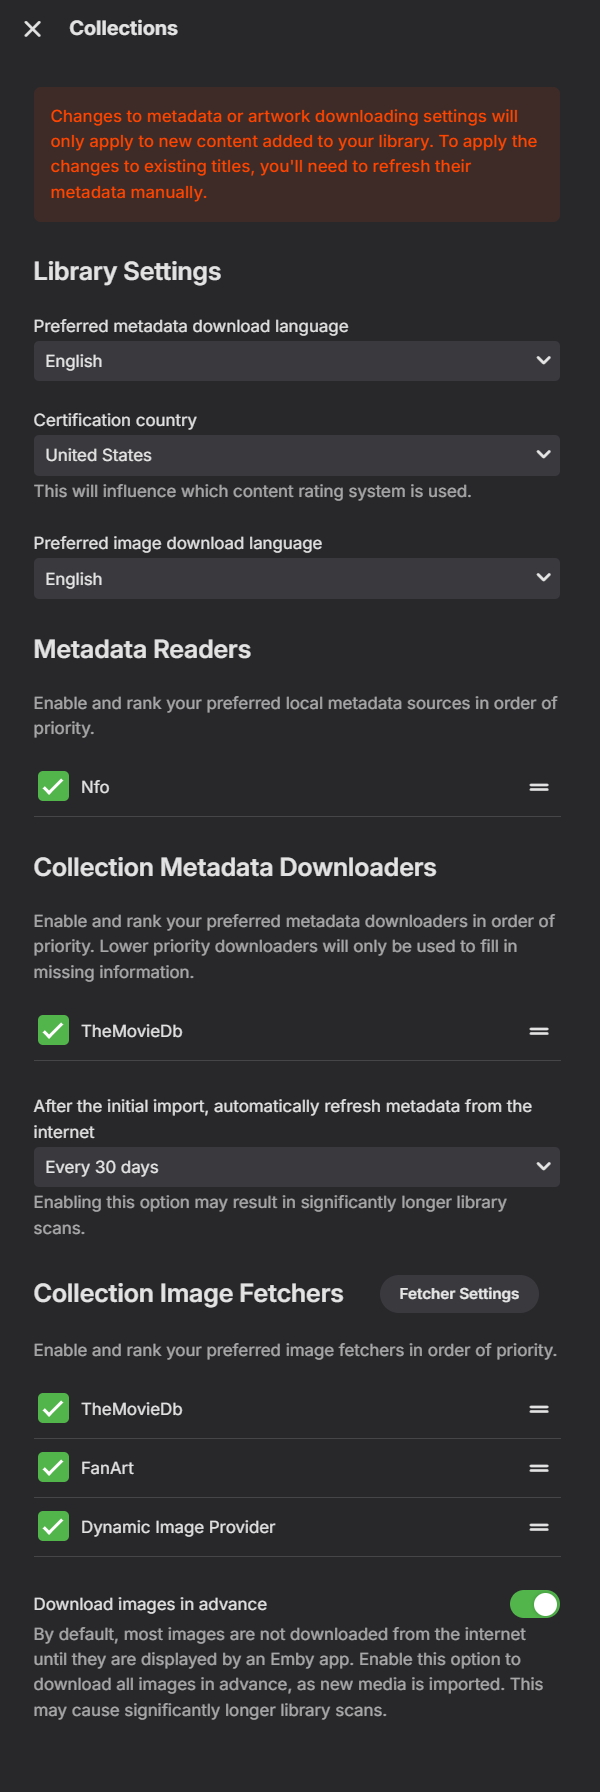Screen dimensions: 600x1792
Task: Click the Nfo reader label
Action: (x=95, y=787)
